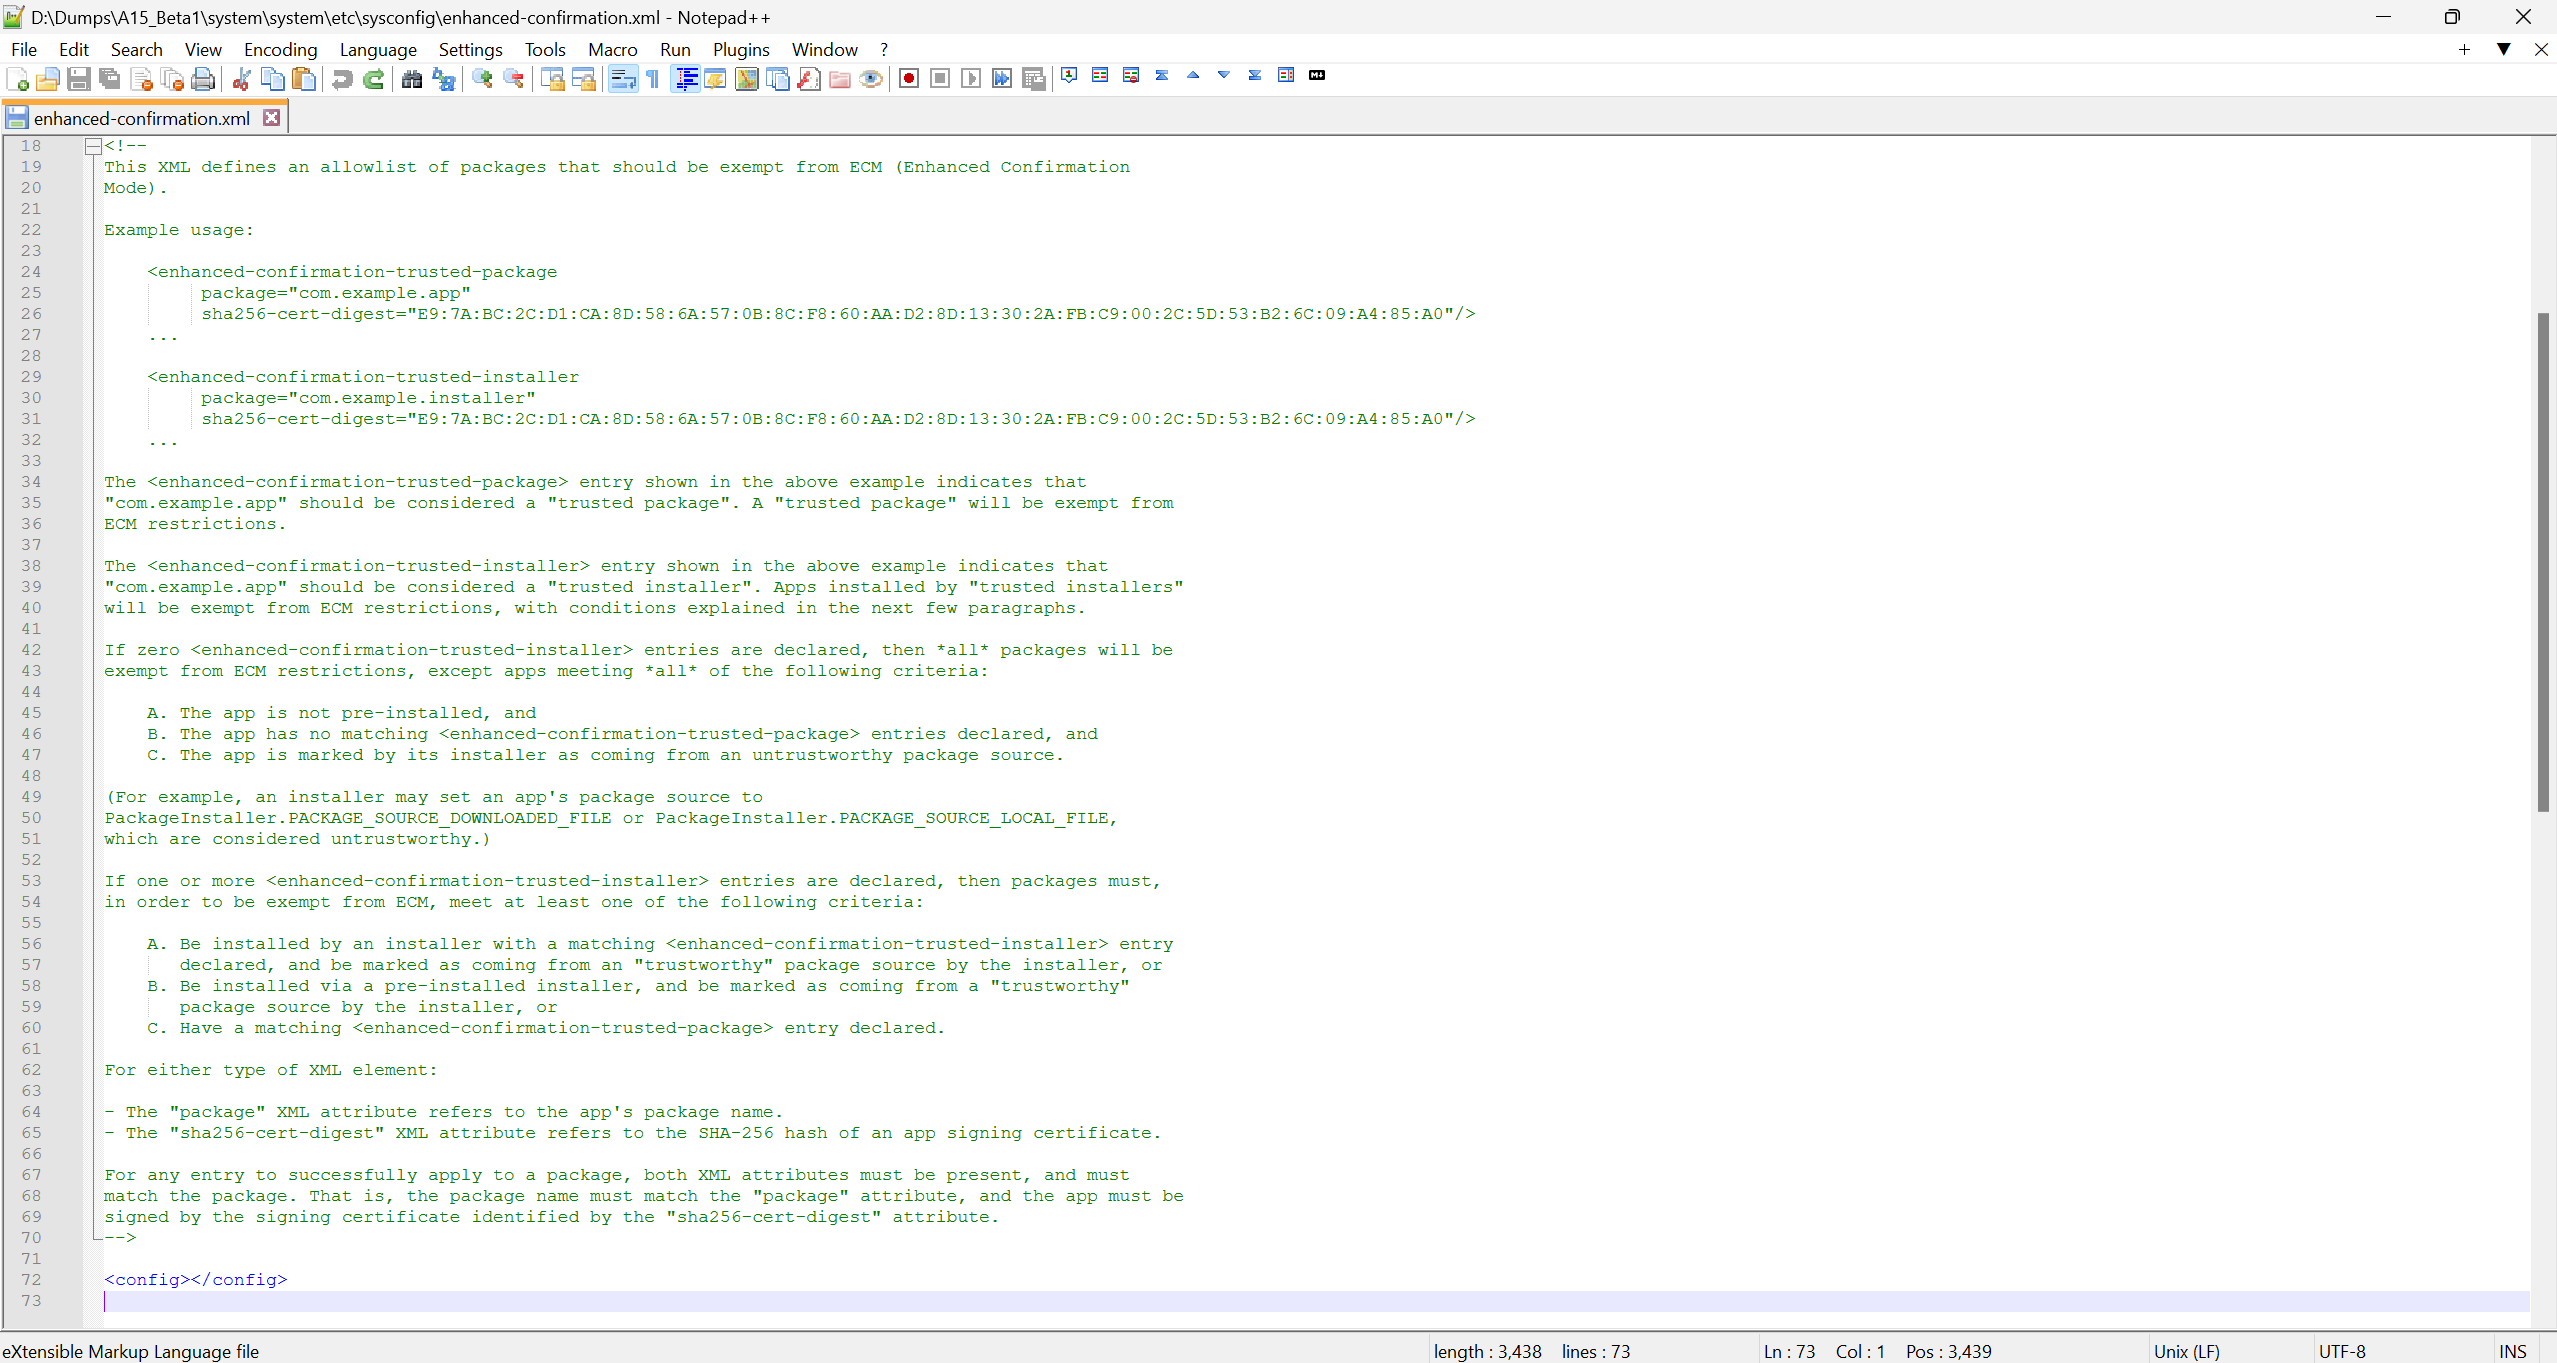Viewport: 2557px width, 1363px height.
Task: Expand the Macro menu dropdown
Action: (611, 47)
